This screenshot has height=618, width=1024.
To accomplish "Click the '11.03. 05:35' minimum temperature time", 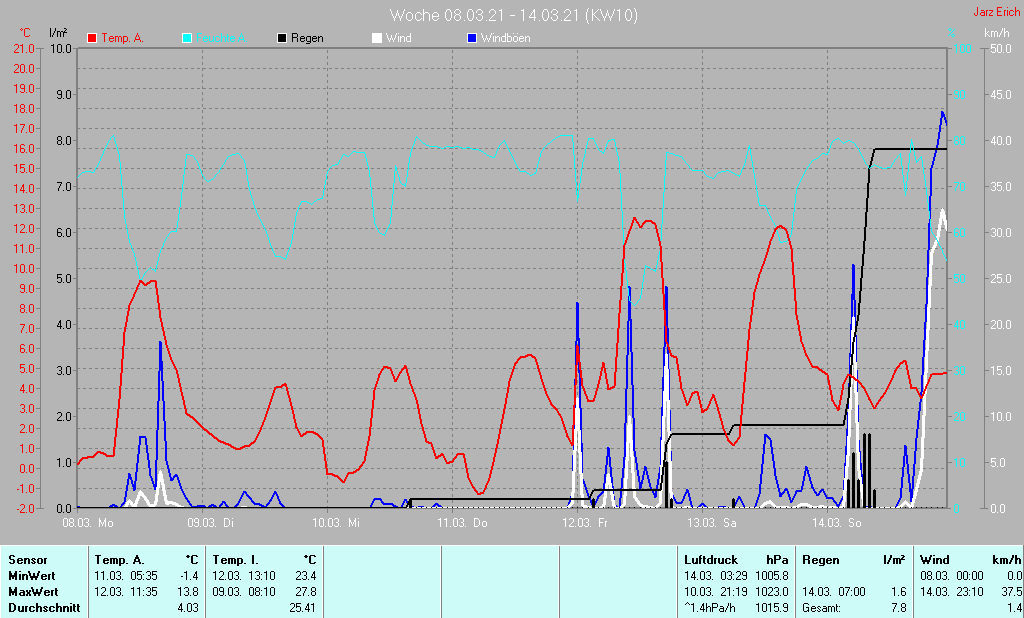I will (126, 576).
